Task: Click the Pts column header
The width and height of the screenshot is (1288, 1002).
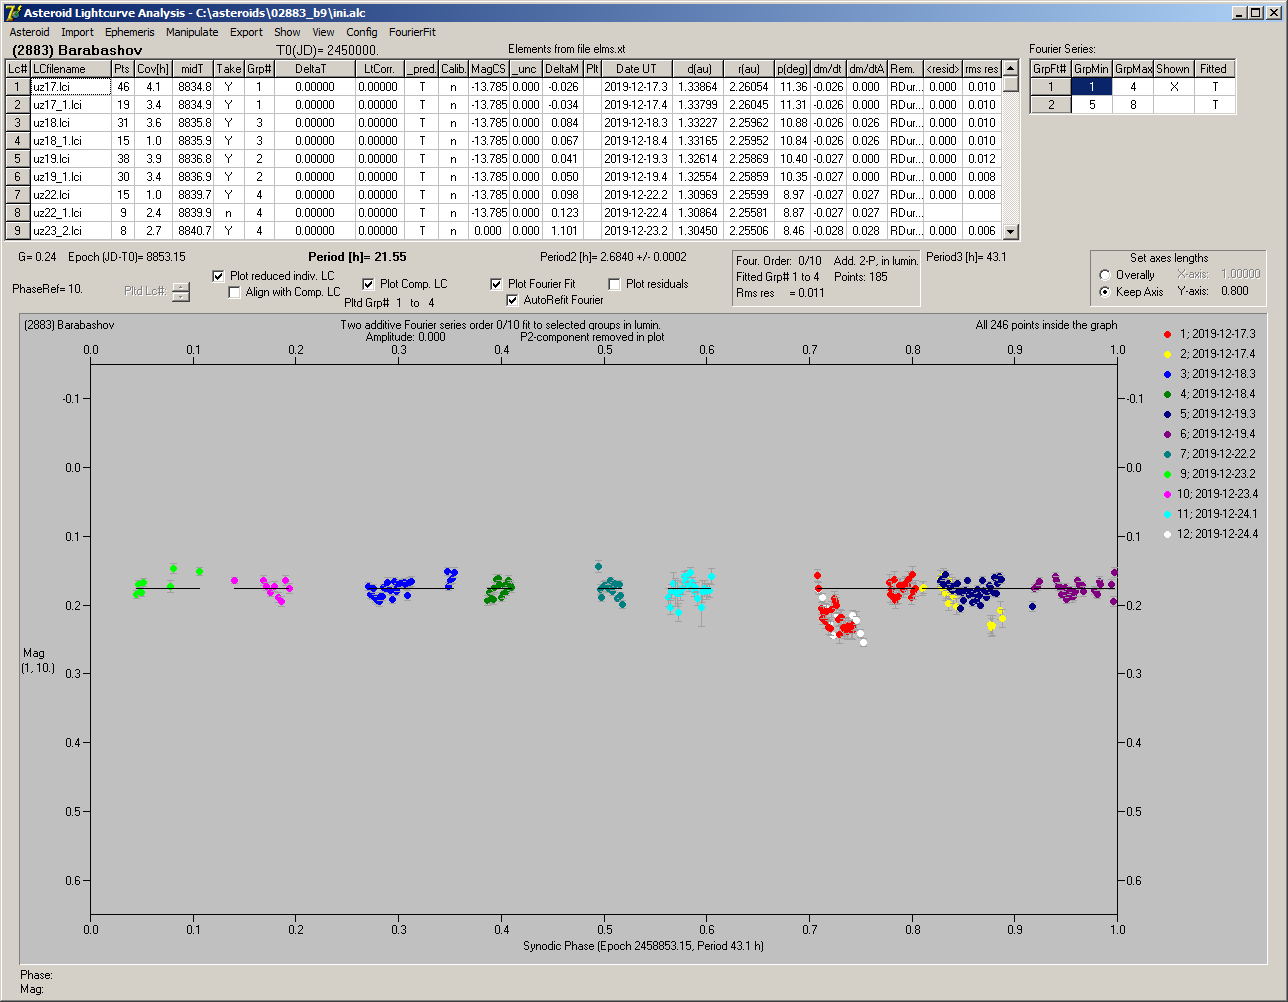Action: [x=122, y=69]
